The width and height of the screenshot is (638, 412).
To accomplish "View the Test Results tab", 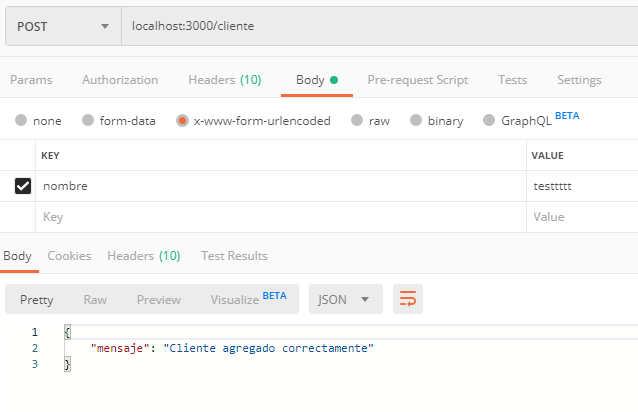I will click(234, 255).
